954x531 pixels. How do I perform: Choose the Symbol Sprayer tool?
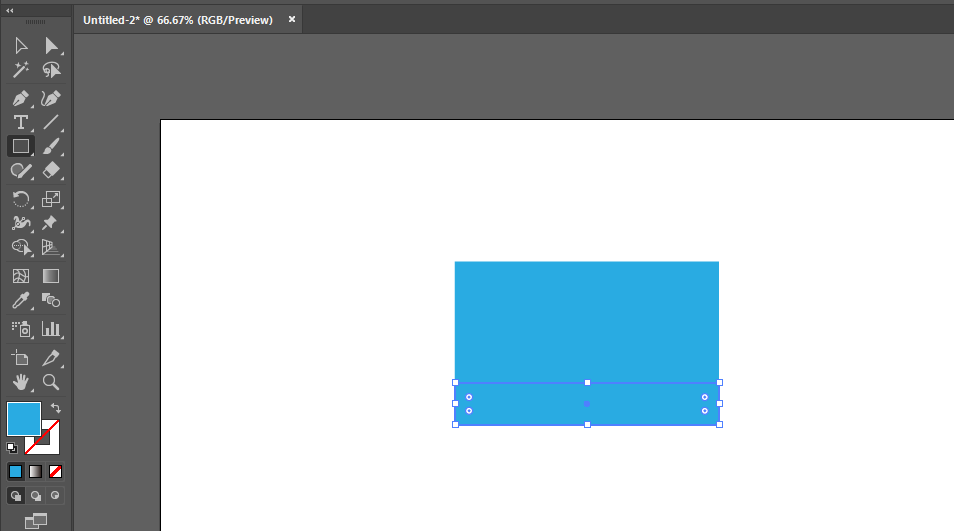21,329
